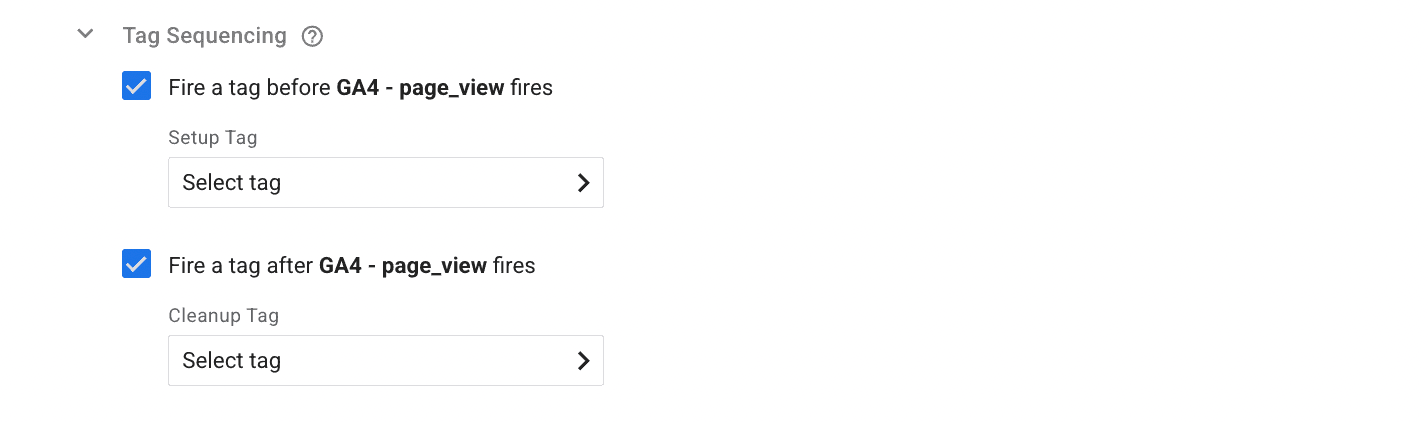Click the arrow icon in Setup Tag selector
Image resolution: width=1428 pixels, height=422 pixels.
pos(584,183)
